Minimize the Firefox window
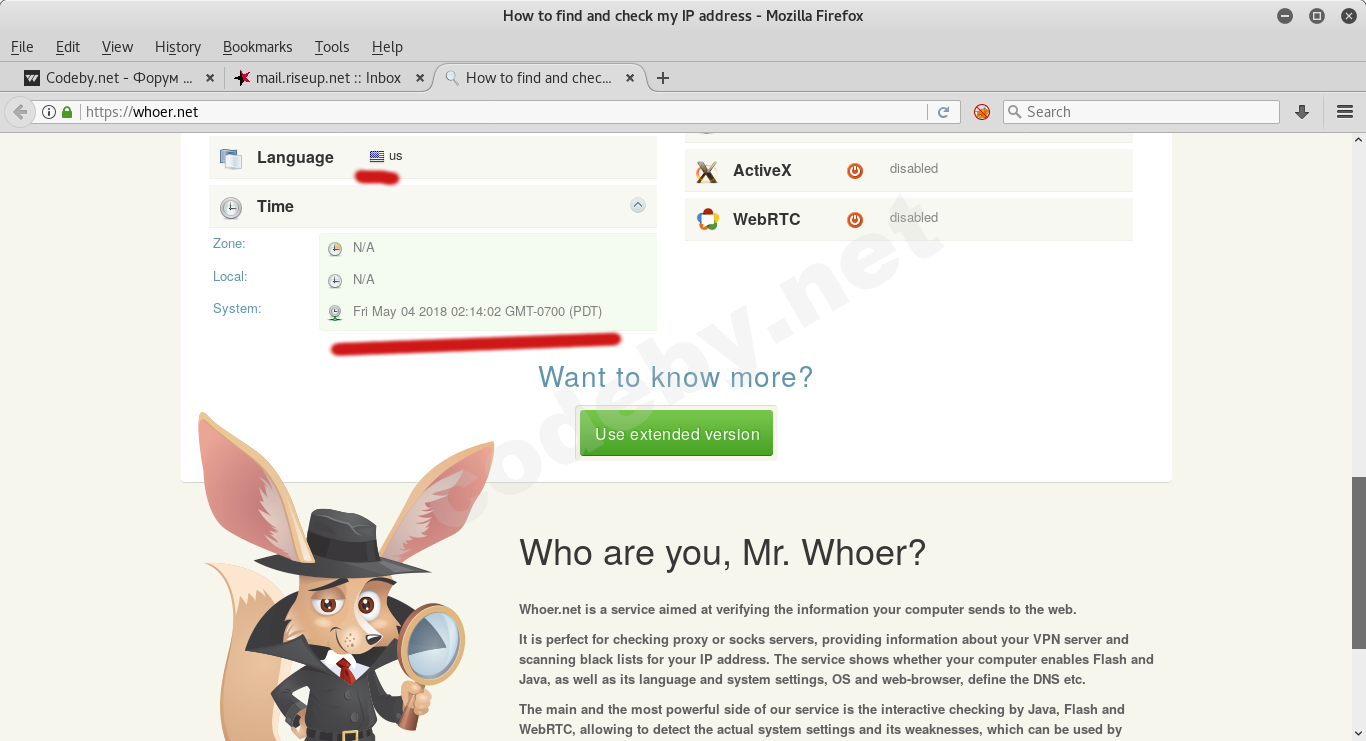 pos(1286,15)
